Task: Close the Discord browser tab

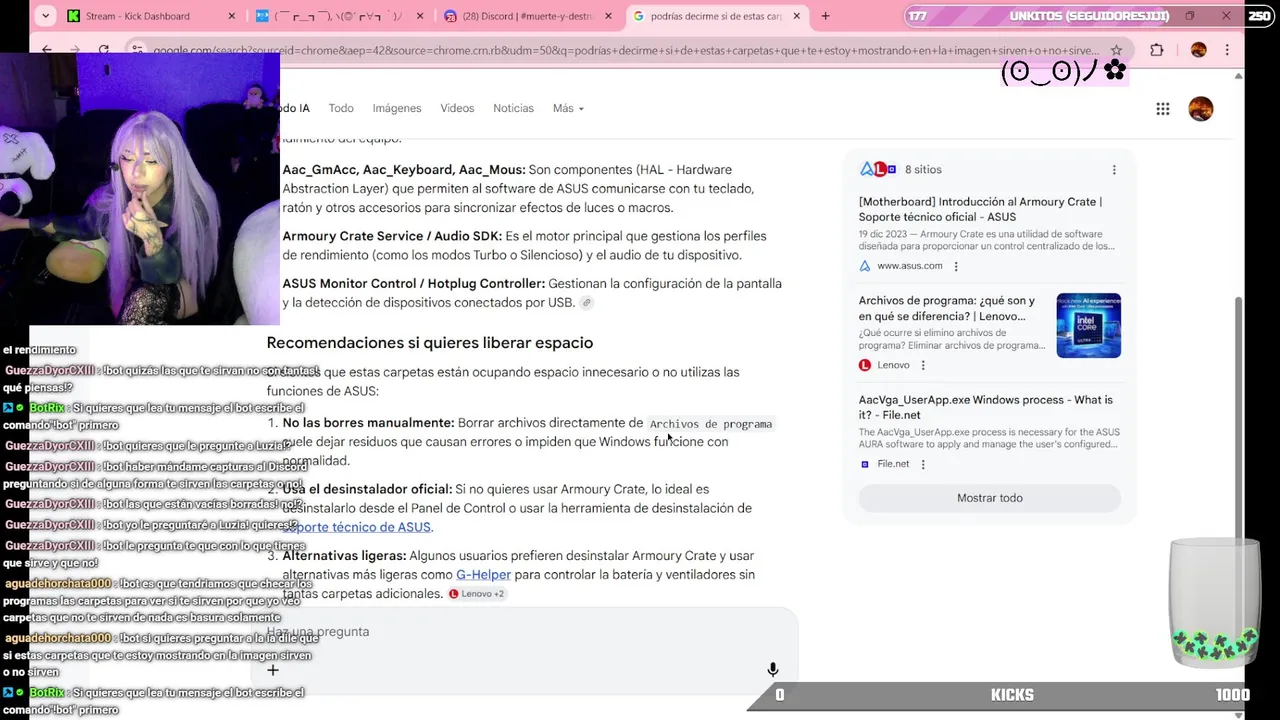Action: coord(608,16)
